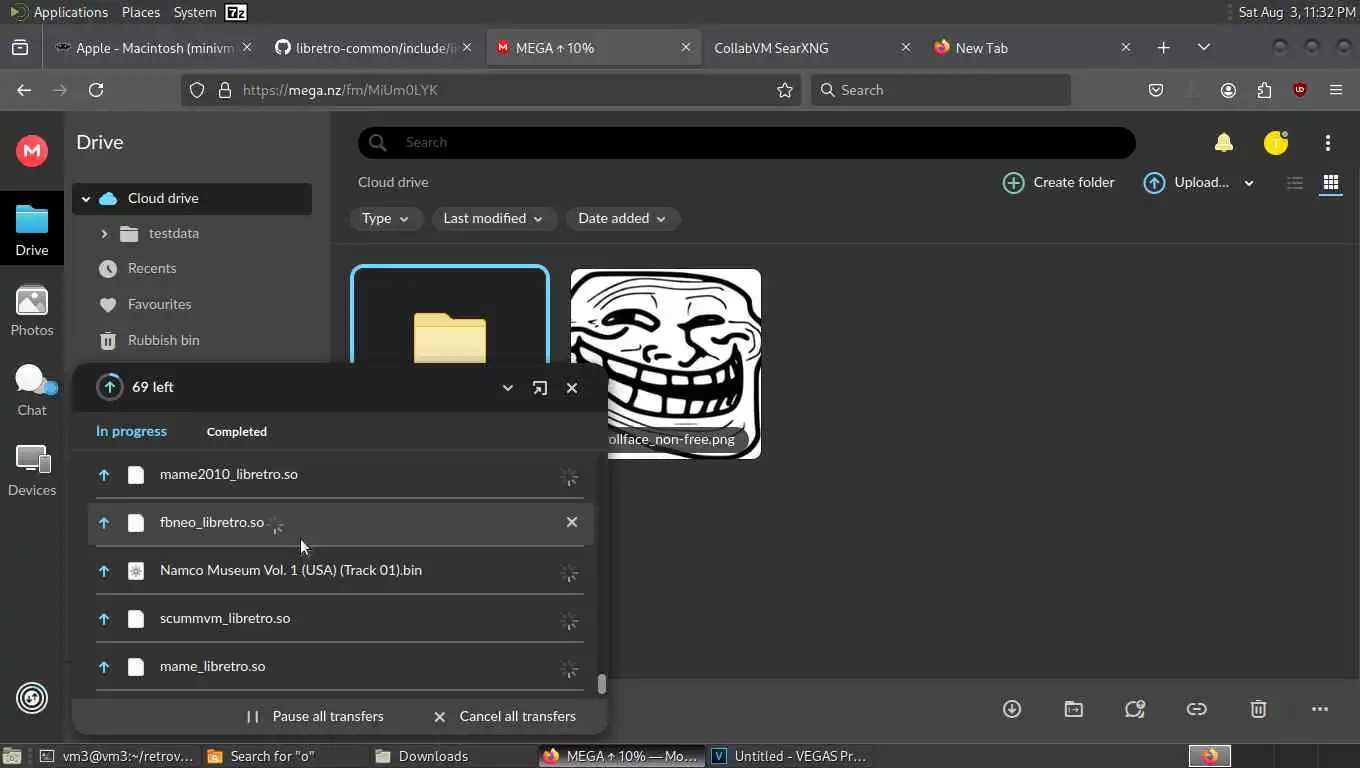This screenshot has width=1360, height=768.
Task: Open the Date added filter dropdown
Action: click(x=622, y=219)
